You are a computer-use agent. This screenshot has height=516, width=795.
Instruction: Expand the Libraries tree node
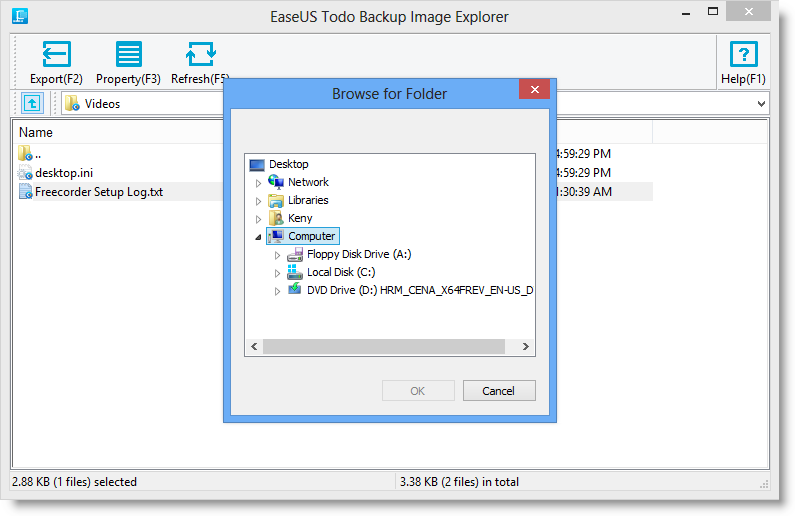[258, 201]
